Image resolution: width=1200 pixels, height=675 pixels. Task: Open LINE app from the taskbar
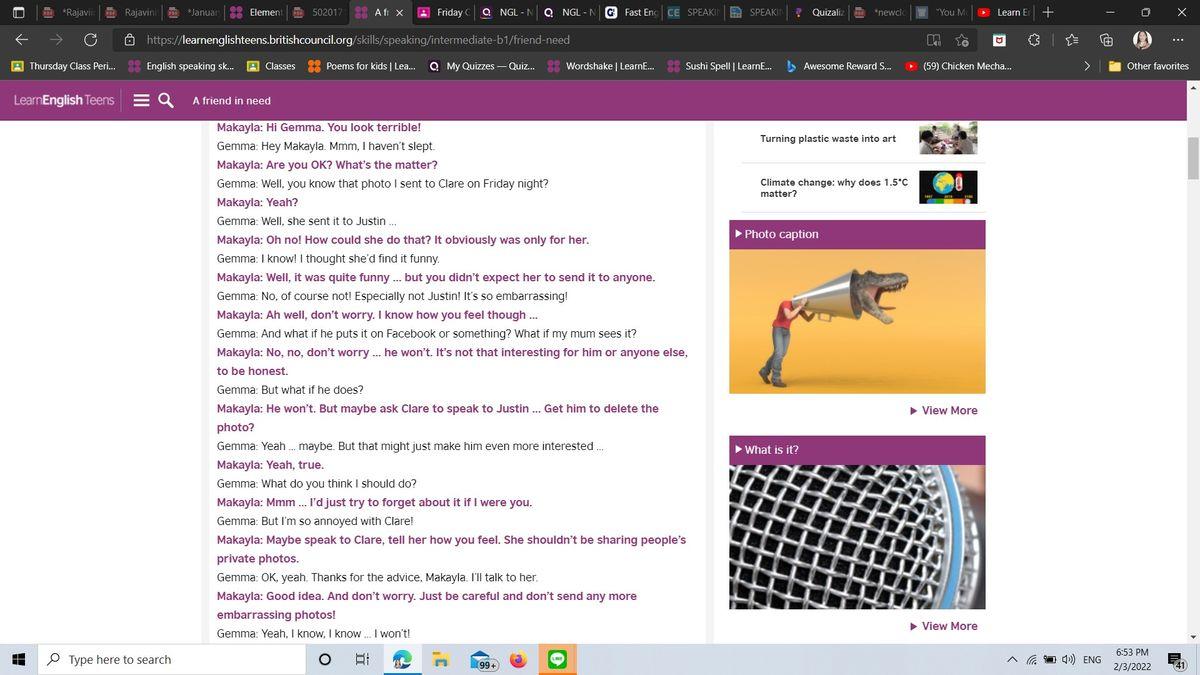pyautogui.click(x=557, y=660)
